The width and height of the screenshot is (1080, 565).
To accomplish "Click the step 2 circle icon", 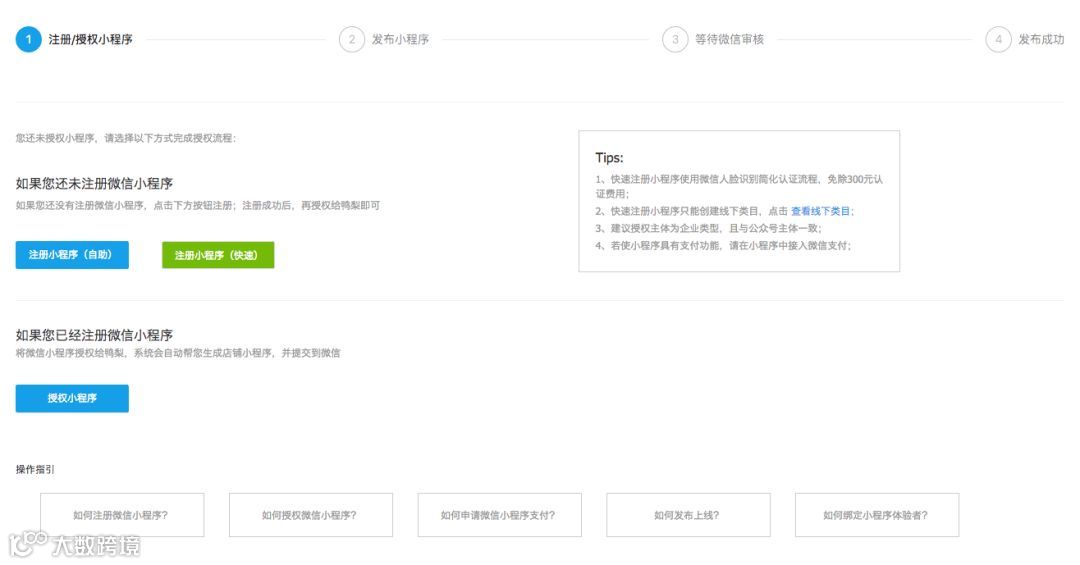I will 351,39.
